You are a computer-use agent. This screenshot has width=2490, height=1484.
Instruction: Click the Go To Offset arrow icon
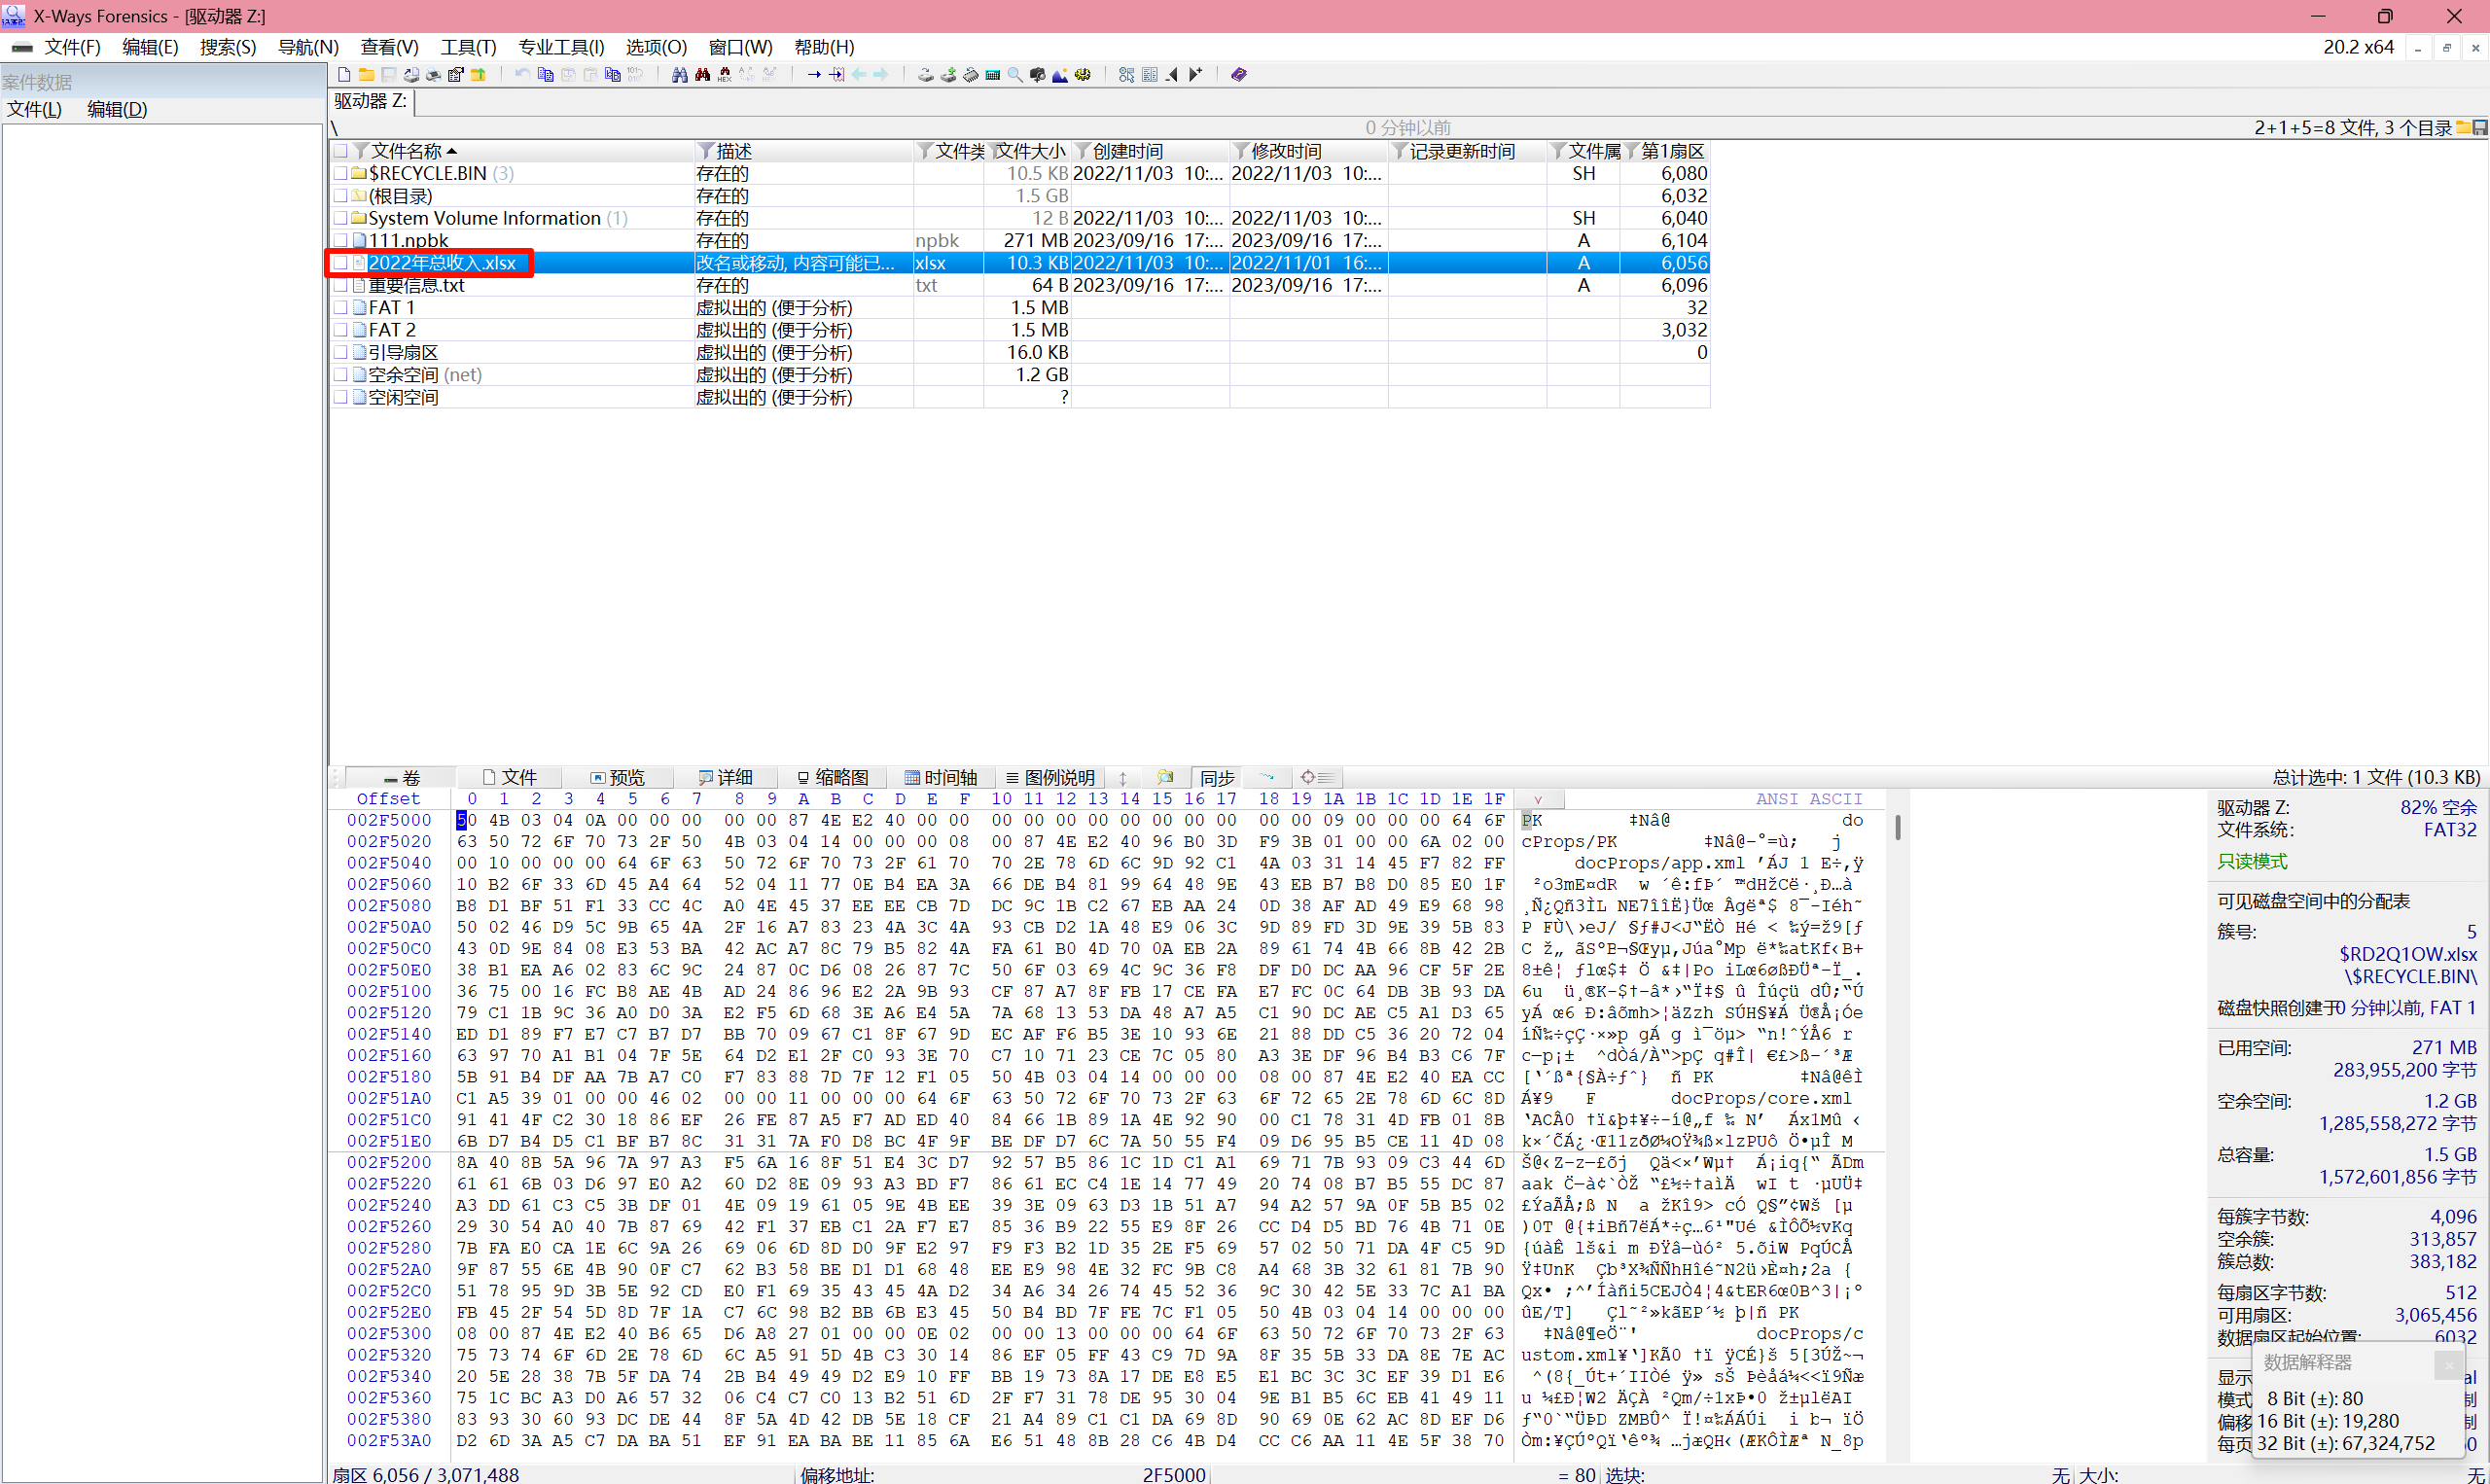pyautogui.click(x=814, y=75)
